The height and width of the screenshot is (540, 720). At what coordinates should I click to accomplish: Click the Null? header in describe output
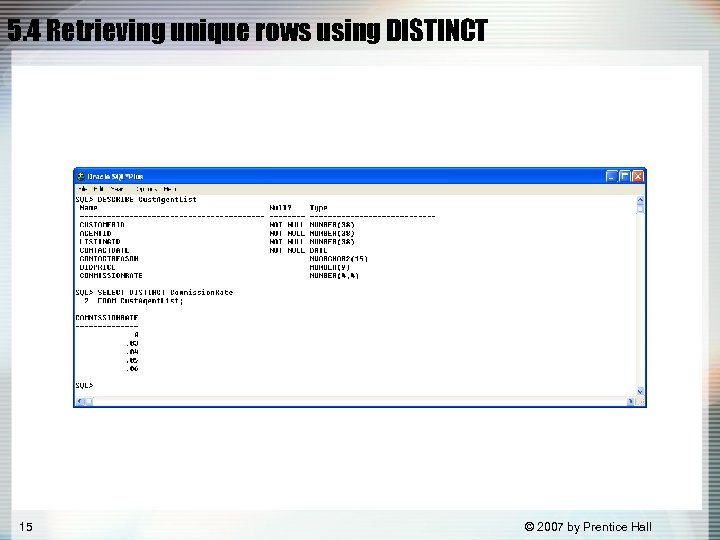[281, 208]
